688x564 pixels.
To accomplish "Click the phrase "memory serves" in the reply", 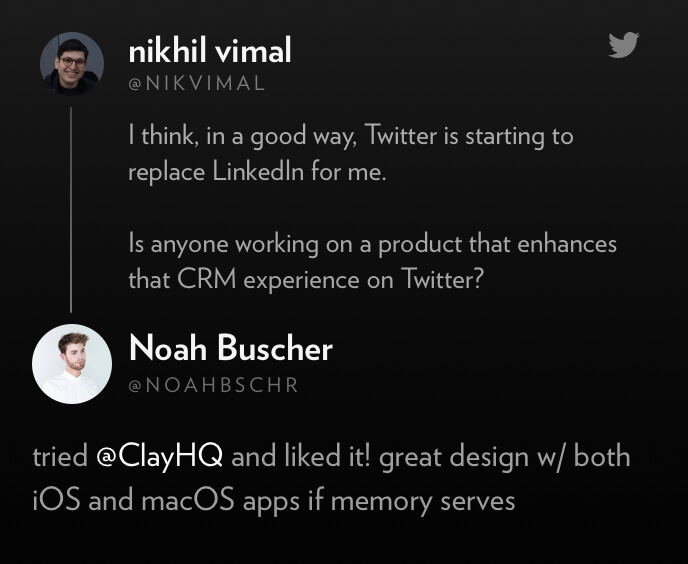I will pyautogui.click(x=422, y=499).
